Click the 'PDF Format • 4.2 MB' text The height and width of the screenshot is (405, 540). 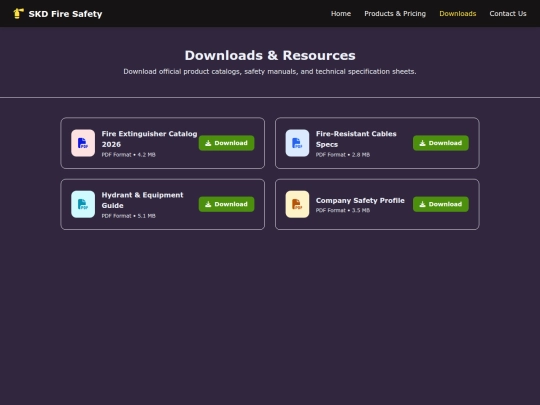click(x=128, y=155)
